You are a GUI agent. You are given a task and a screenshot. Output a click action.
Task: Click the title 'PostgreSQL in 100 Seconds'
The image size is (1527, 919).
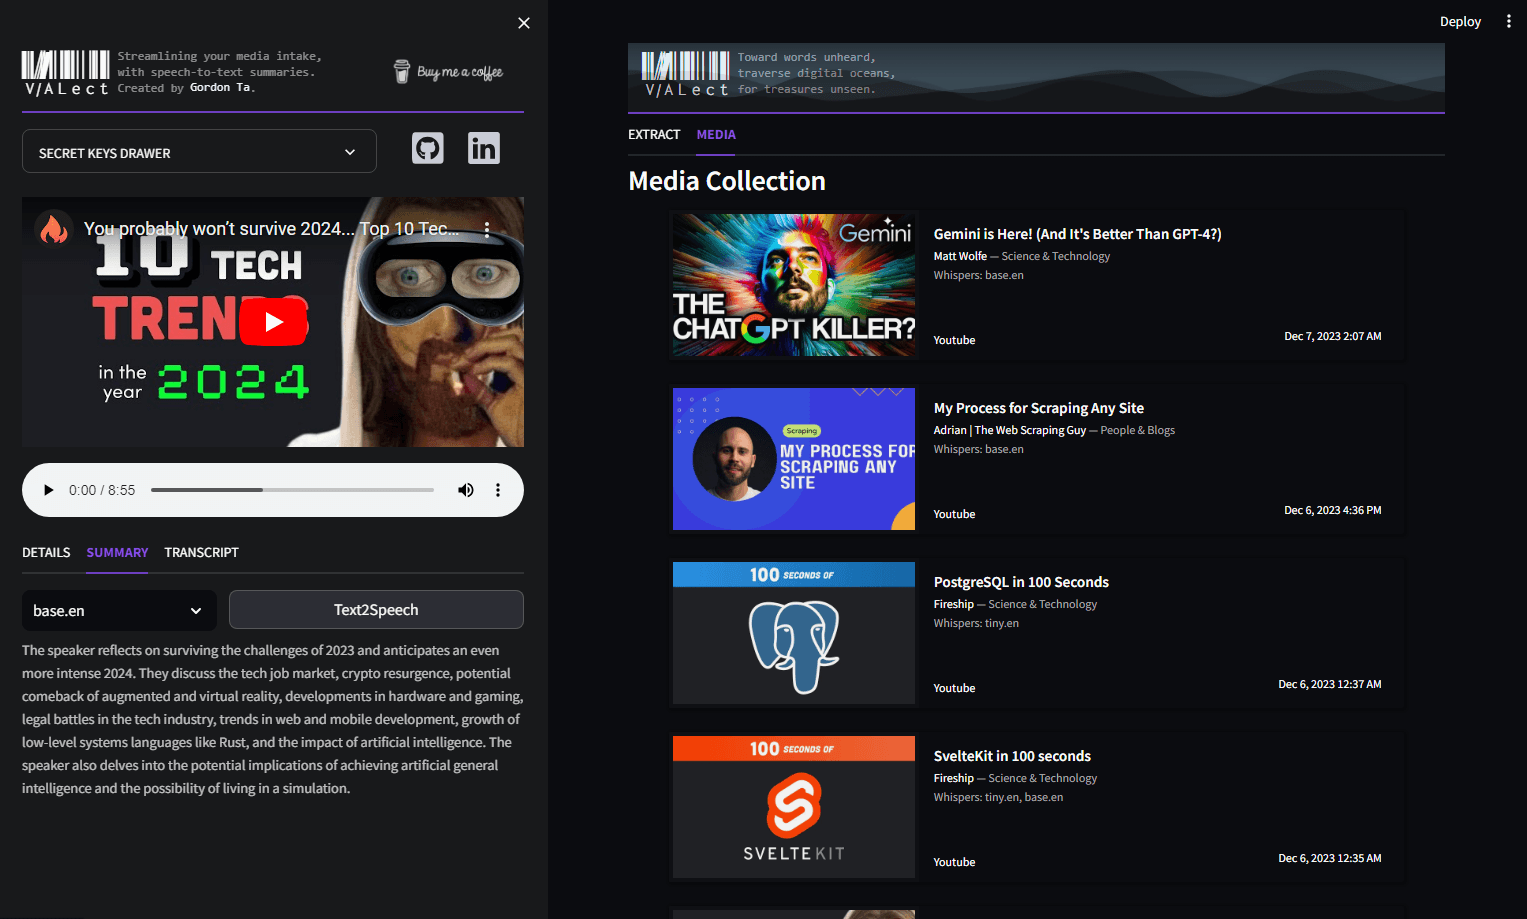pos(1021,582)
